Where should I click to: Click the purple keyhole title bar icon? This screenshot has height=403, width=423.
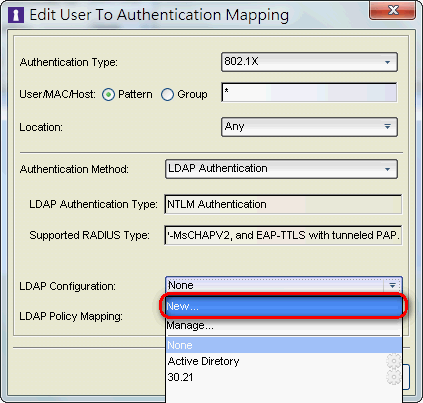pyautogui.click(x=16, y=15)
